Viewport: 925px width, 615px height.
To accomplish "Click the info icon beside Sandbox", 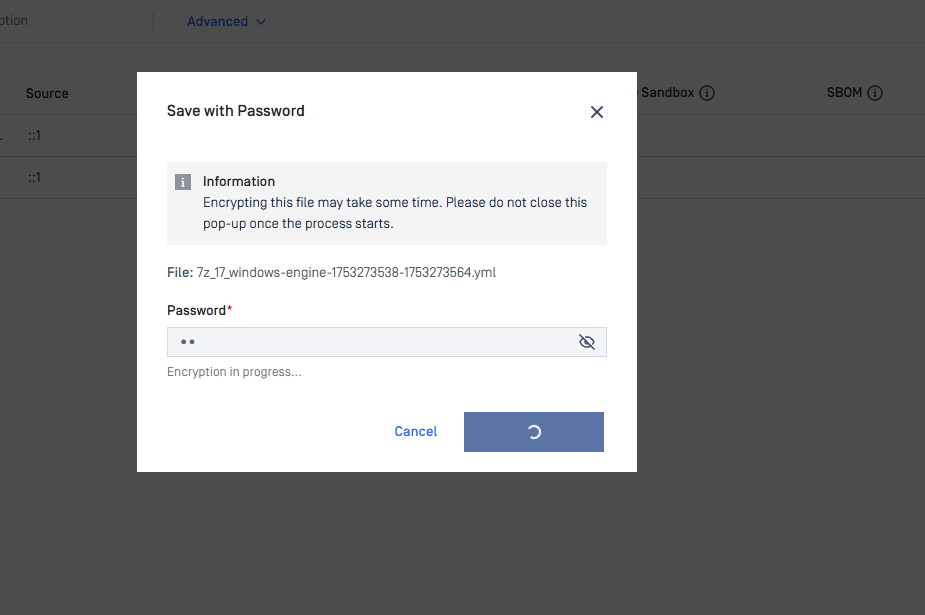I will point(707,93).
